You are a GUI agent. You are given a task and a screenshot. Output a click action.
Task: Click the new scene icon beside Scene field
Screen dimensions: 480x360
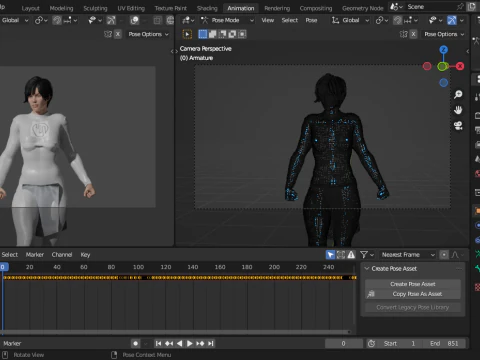coord(471,7)
